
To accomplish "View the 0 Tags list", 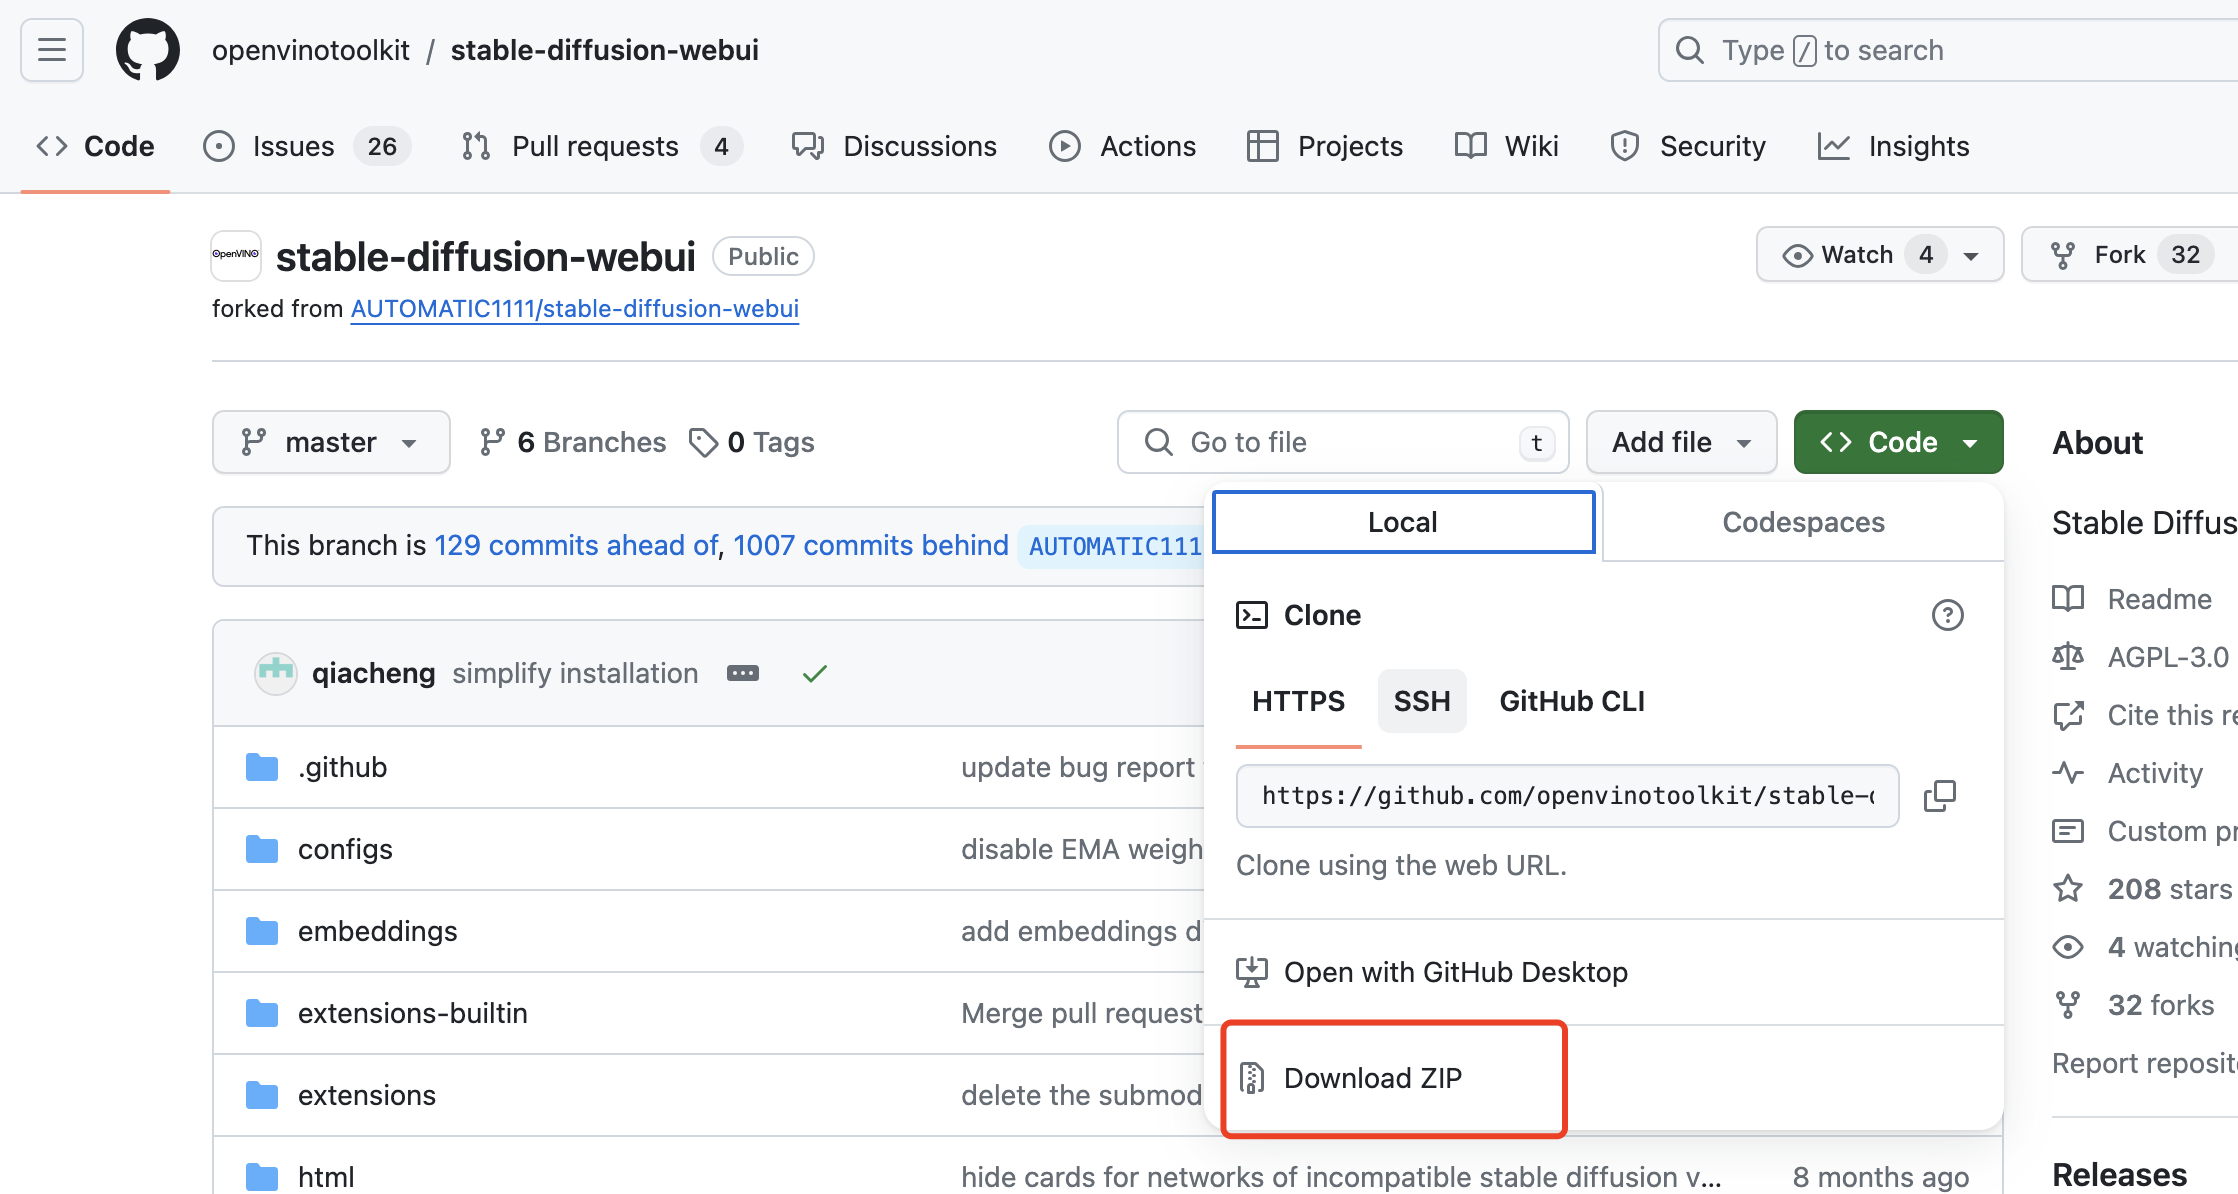I will tap(752, 442).
